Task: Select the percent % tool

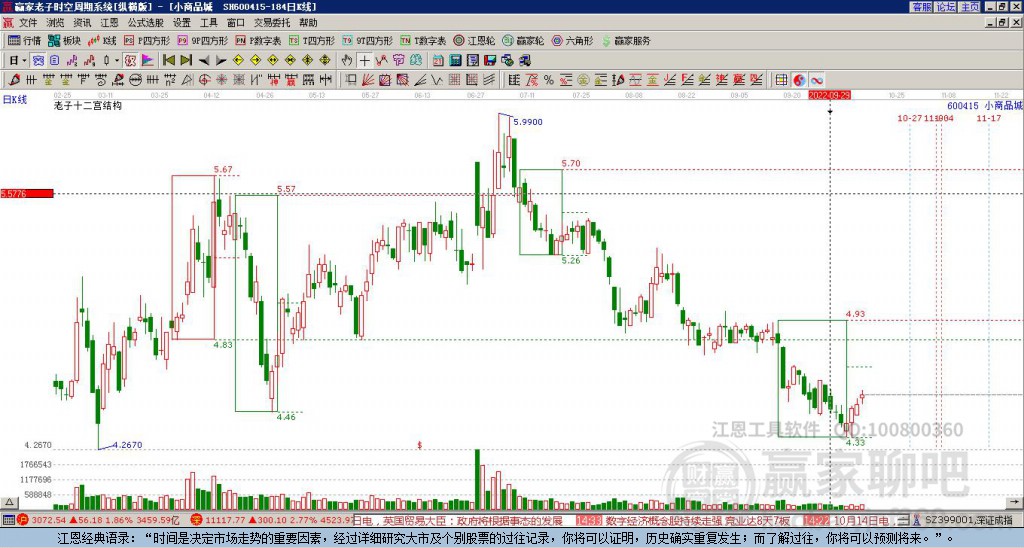Action: tap(549, 80)
